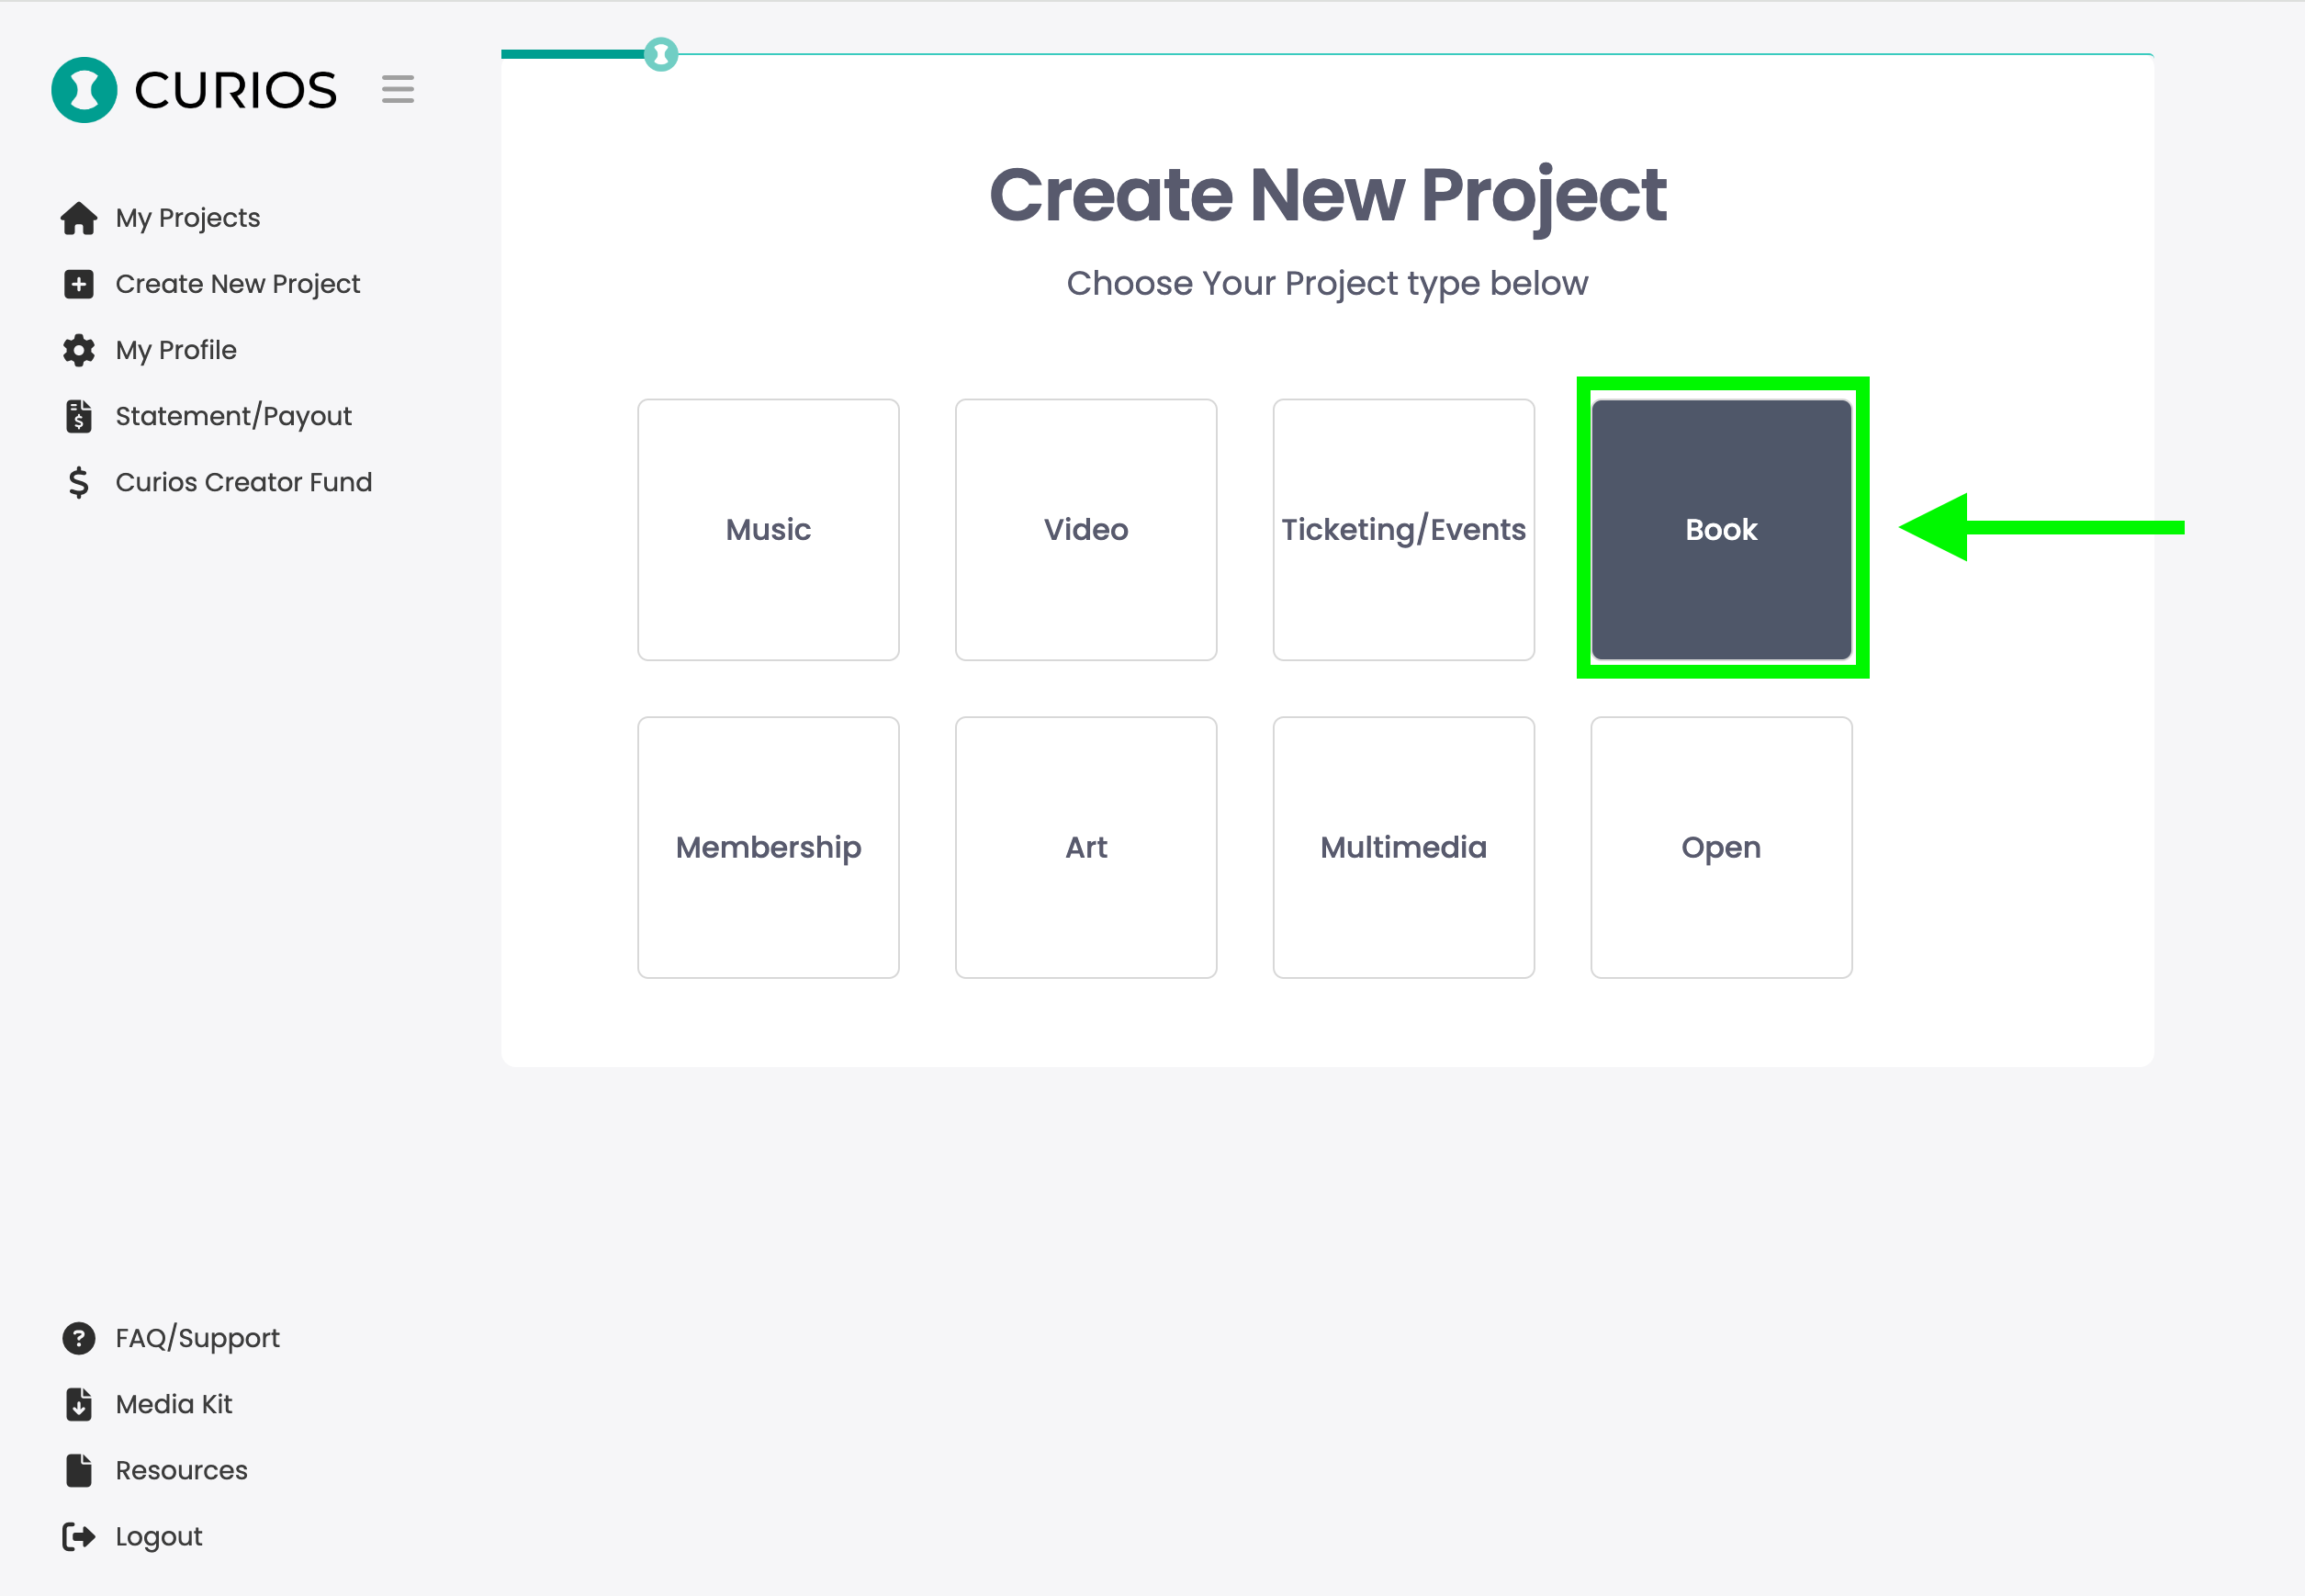Choose the Music project type
The width and height of the screenshot is (2305, 1596).
pos(768,530)
